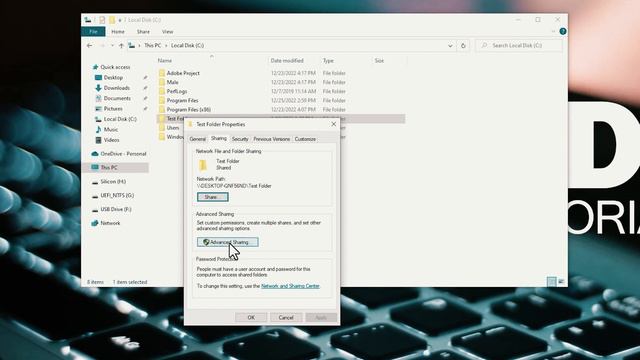Sort by the Date modified column header
This screenshot has width=640, height=360.
click(x=287, y=60)
